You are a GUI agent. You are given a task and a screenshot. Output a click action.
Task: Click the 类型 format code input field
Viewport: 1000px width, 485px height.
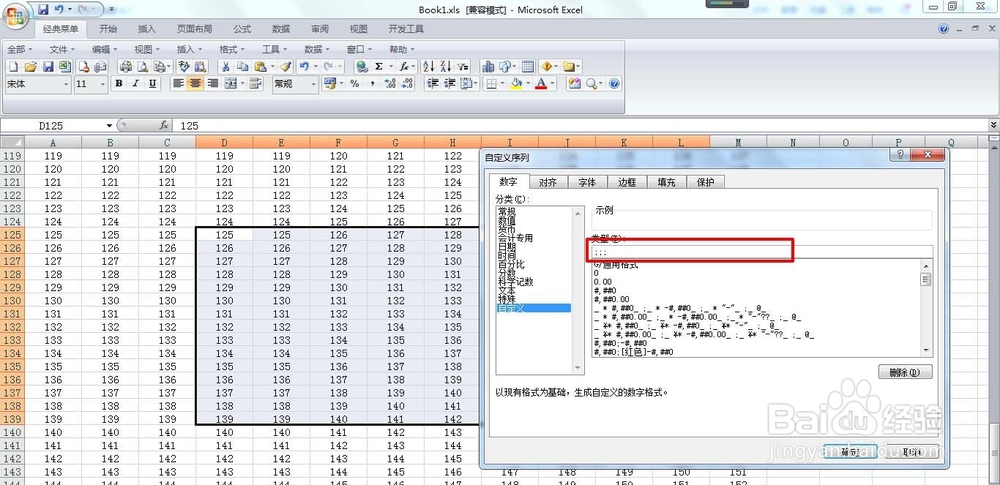click(x=762, y=253)
